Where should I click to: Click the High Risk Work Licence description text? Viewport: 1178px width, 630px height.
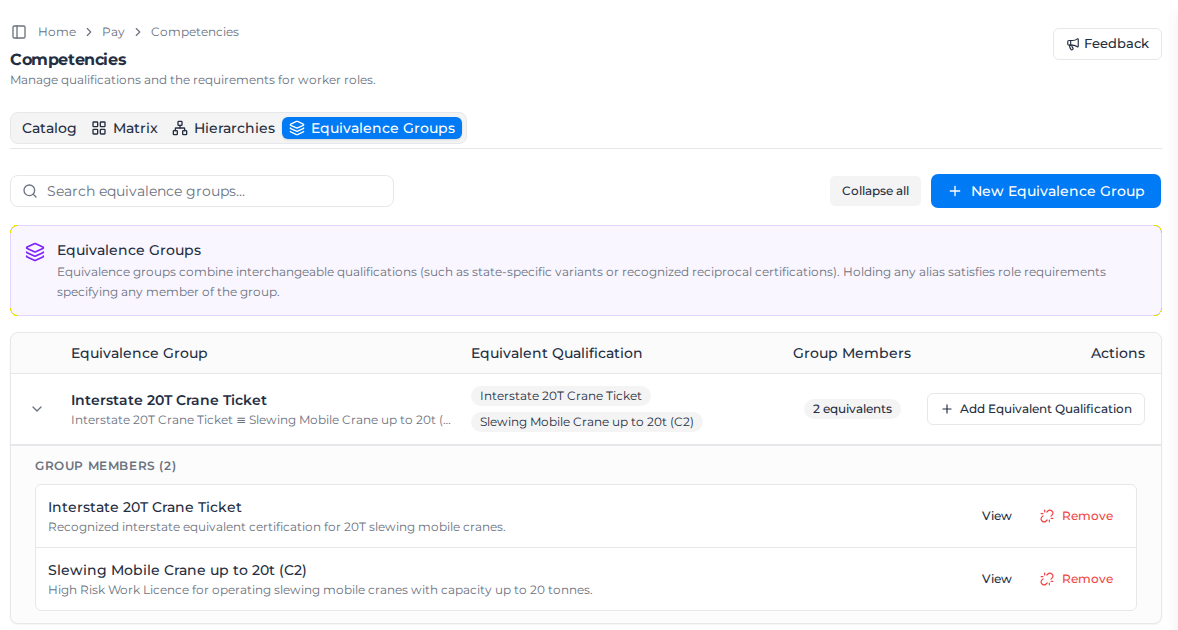click(x=320, y=590)
